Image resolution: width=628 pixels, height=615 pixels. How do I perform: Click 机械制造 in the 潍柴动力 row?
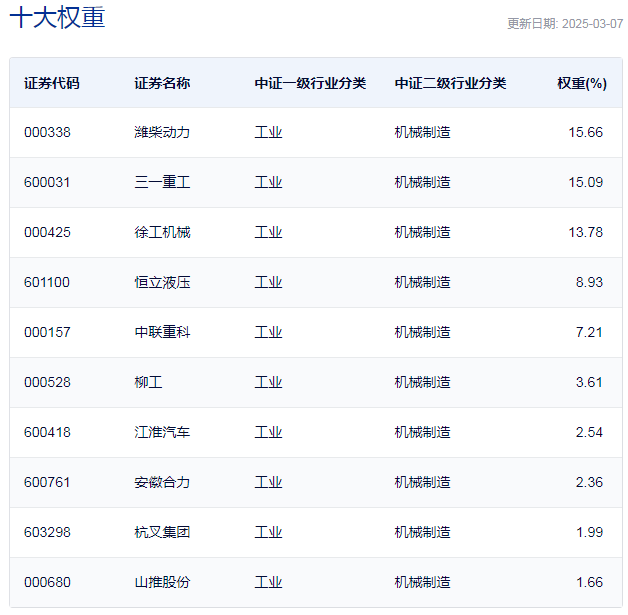pyautogui.click(x=423, y=133)
